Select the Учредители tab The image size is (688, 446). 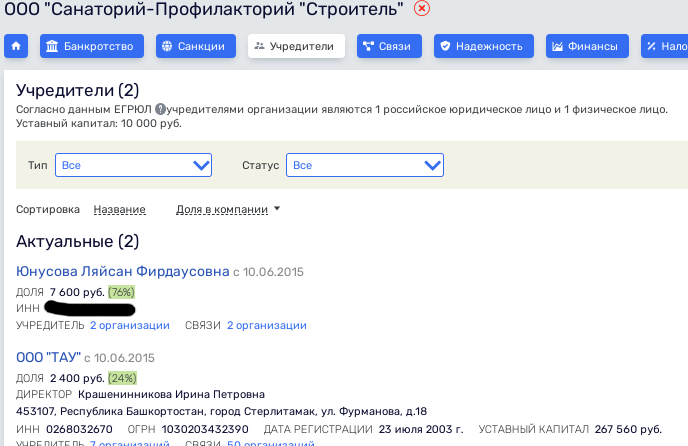pos(296,46)
